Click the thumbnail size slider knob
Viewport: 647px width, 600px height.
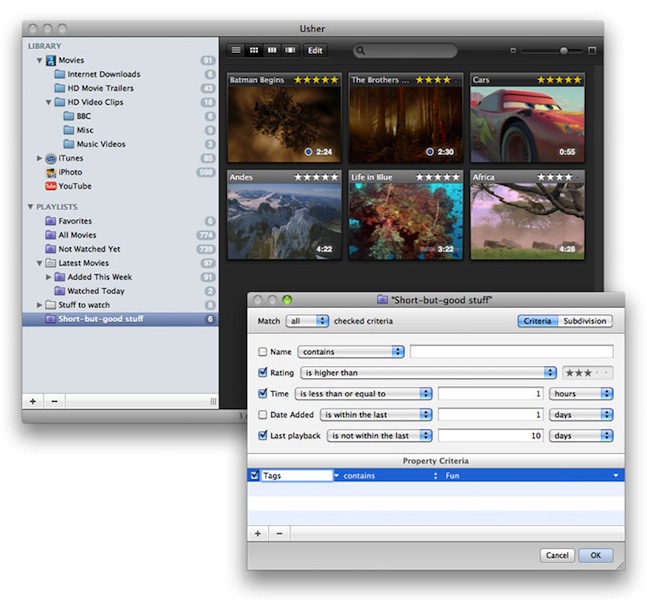coord(564,50)
